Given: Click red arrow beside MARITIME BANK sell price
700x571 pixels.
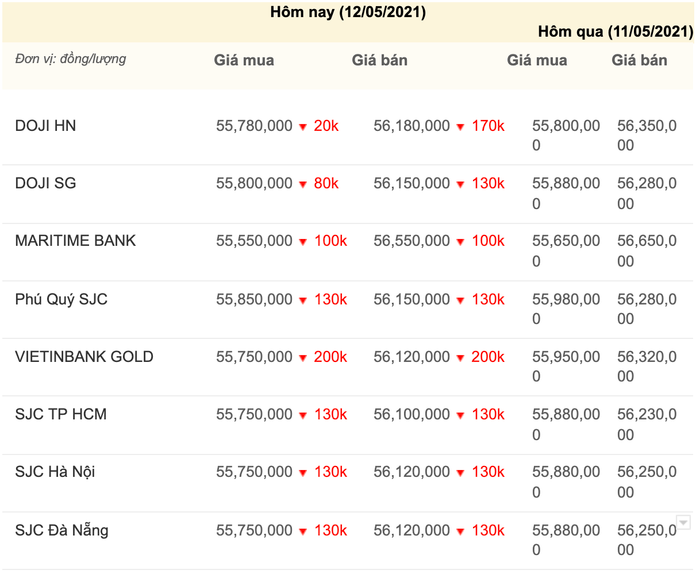Looking at the screenshot, I should pos(460,242).
